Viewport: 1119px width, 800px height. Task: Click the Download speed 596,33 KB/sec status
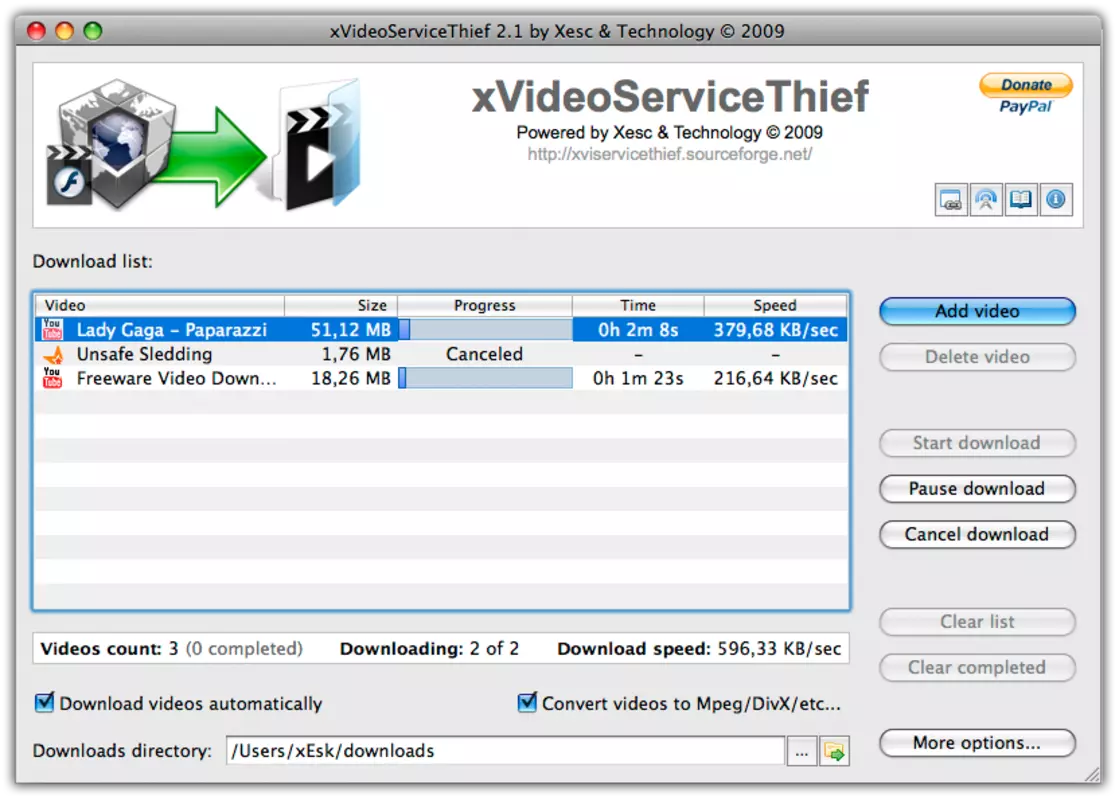pos(699,649)
